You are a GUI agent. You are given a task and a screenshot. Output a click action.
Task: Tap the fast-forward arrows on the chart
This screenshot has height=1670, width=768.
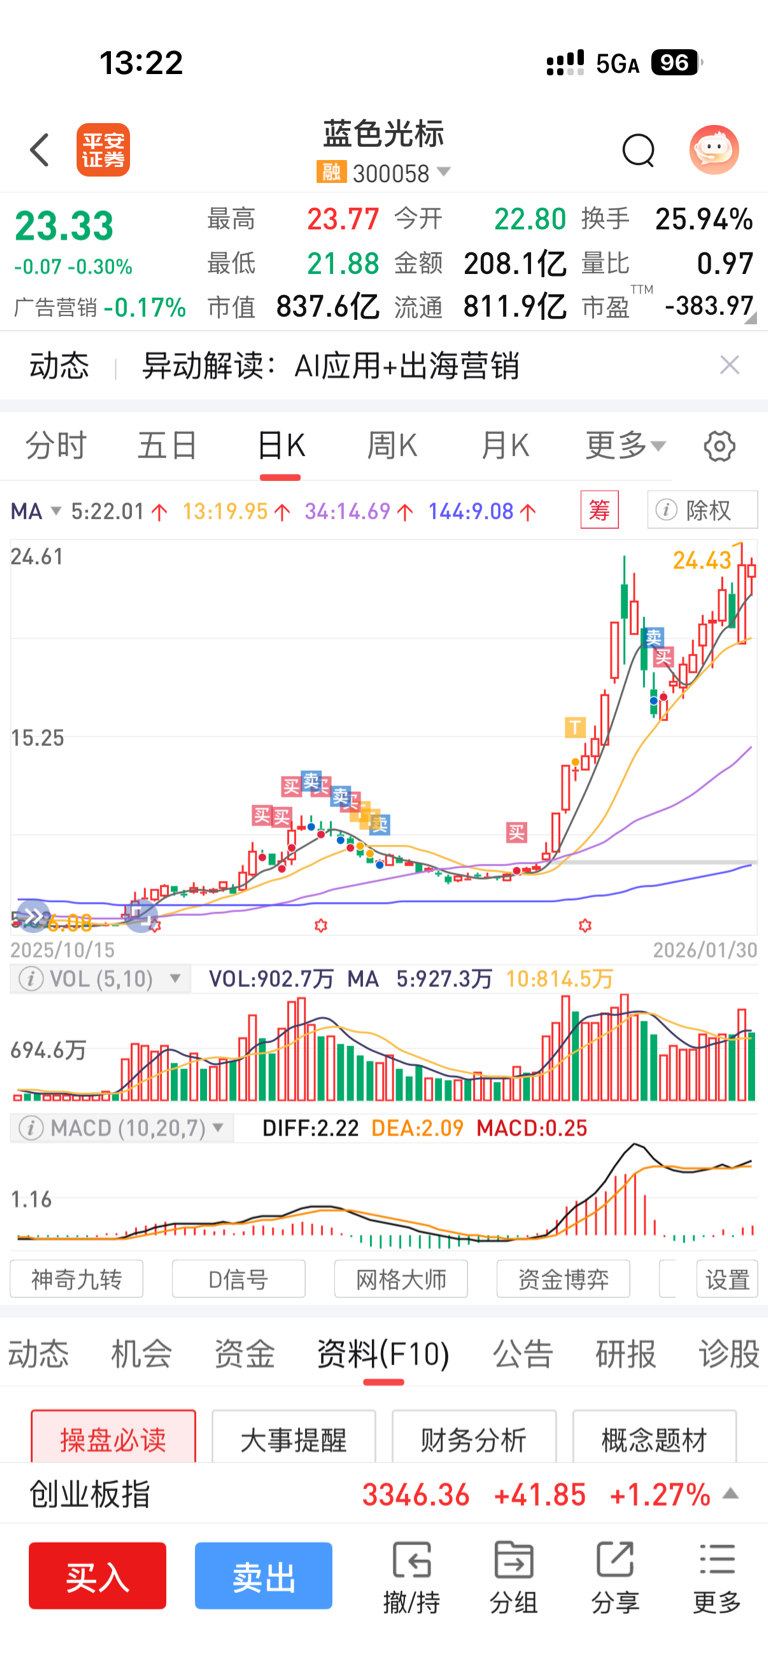(x=33, y=916)
